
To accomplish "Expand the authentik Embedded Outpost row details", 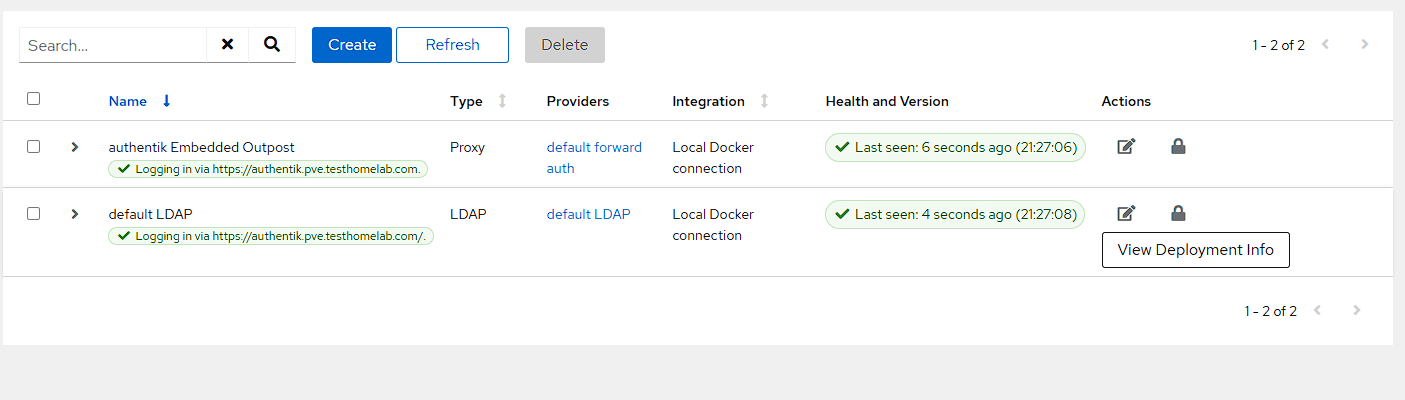I will pyautogui.click(x=74, y=147).
